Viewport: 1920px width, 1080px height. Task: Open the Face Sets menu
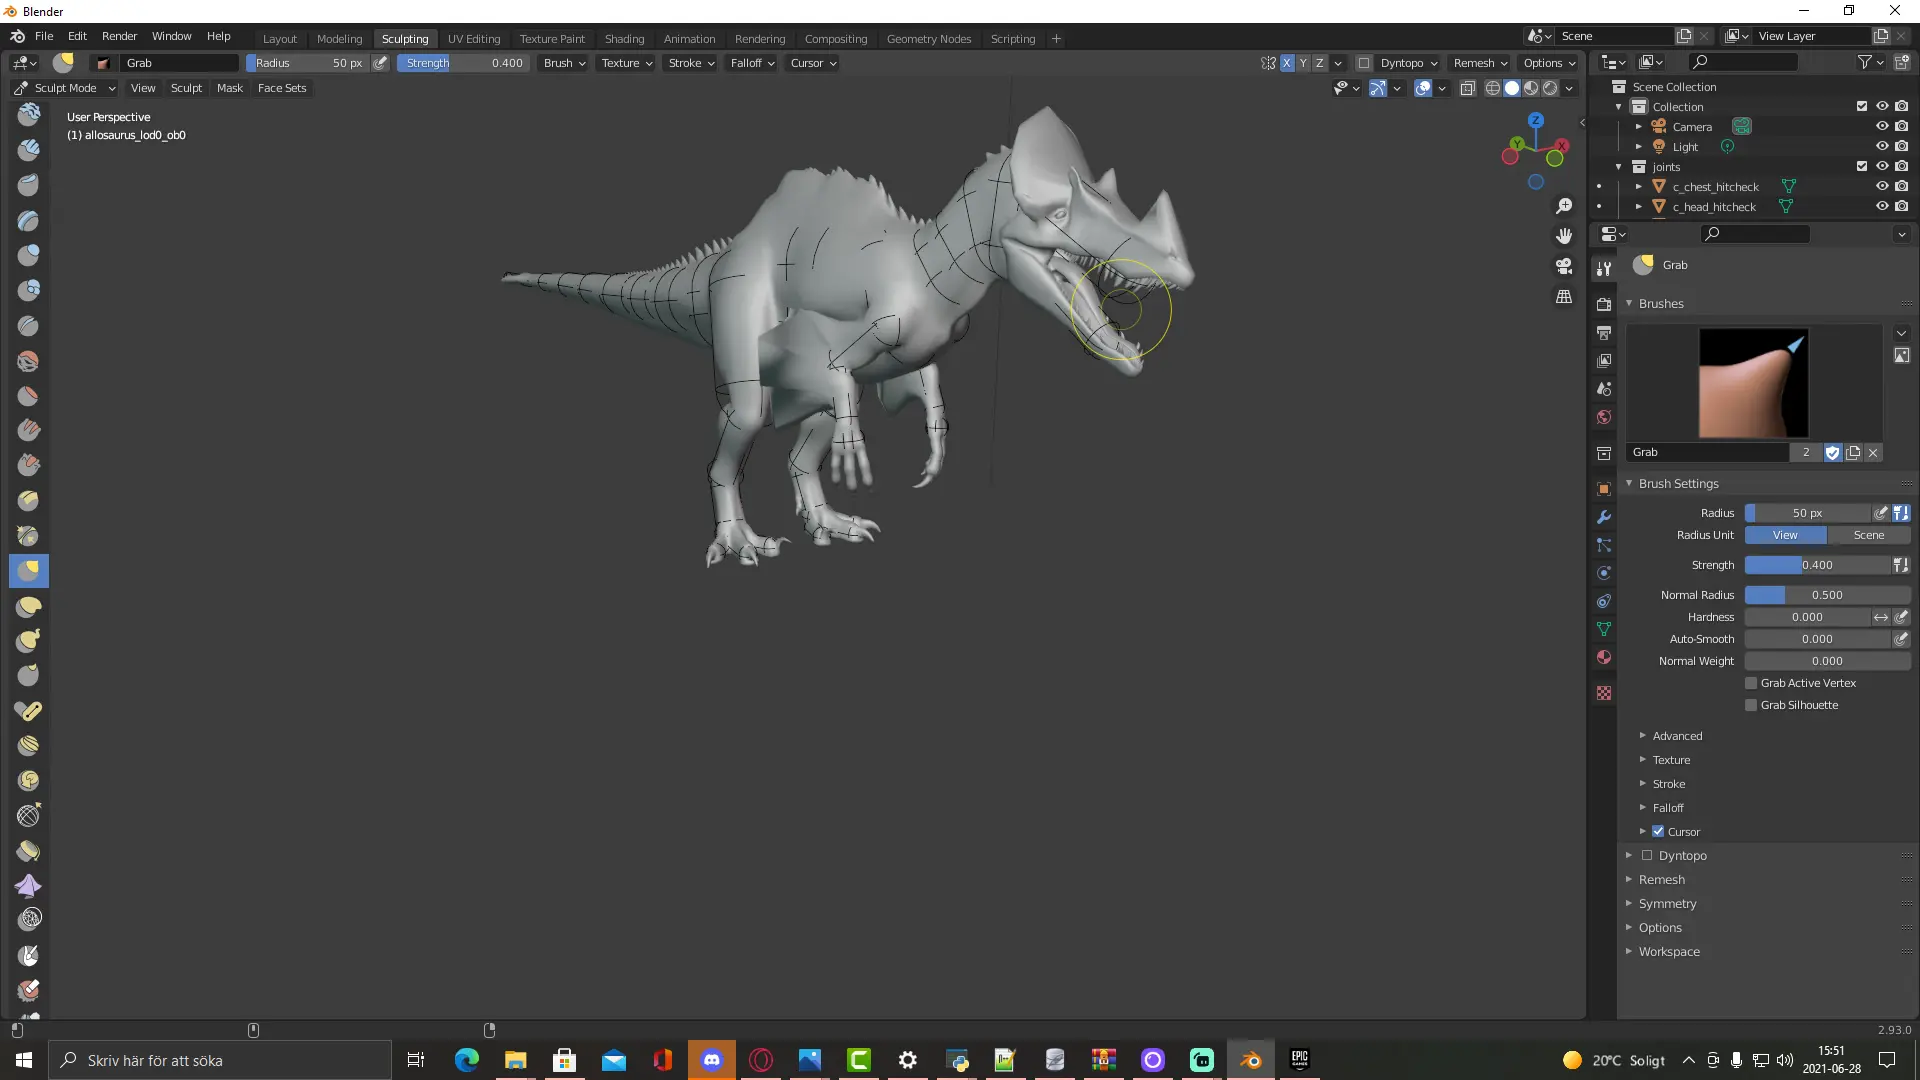[282, 88]
